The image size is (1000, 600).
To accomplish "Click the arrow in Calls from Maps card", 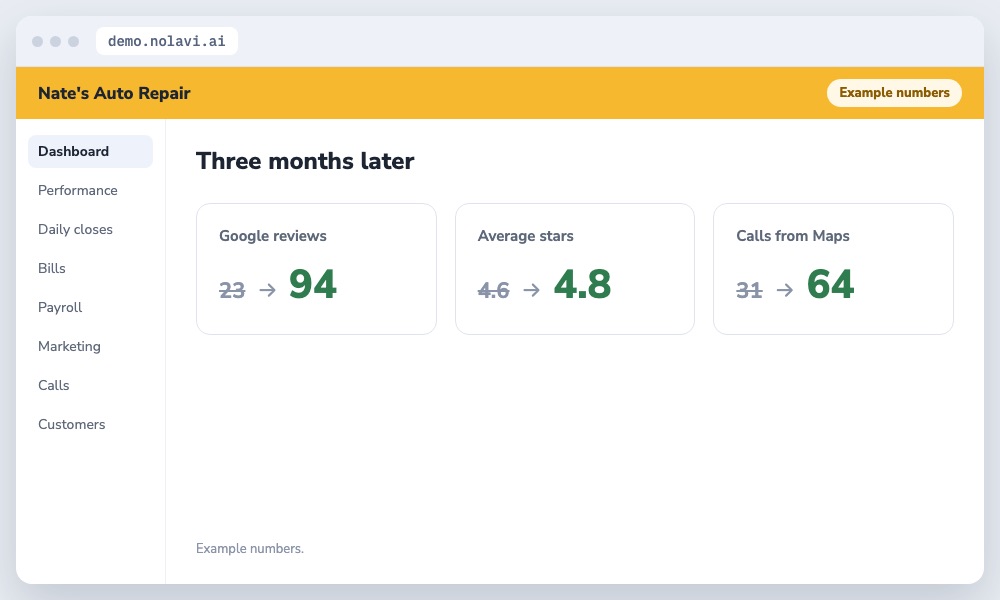I will point(785,290).
